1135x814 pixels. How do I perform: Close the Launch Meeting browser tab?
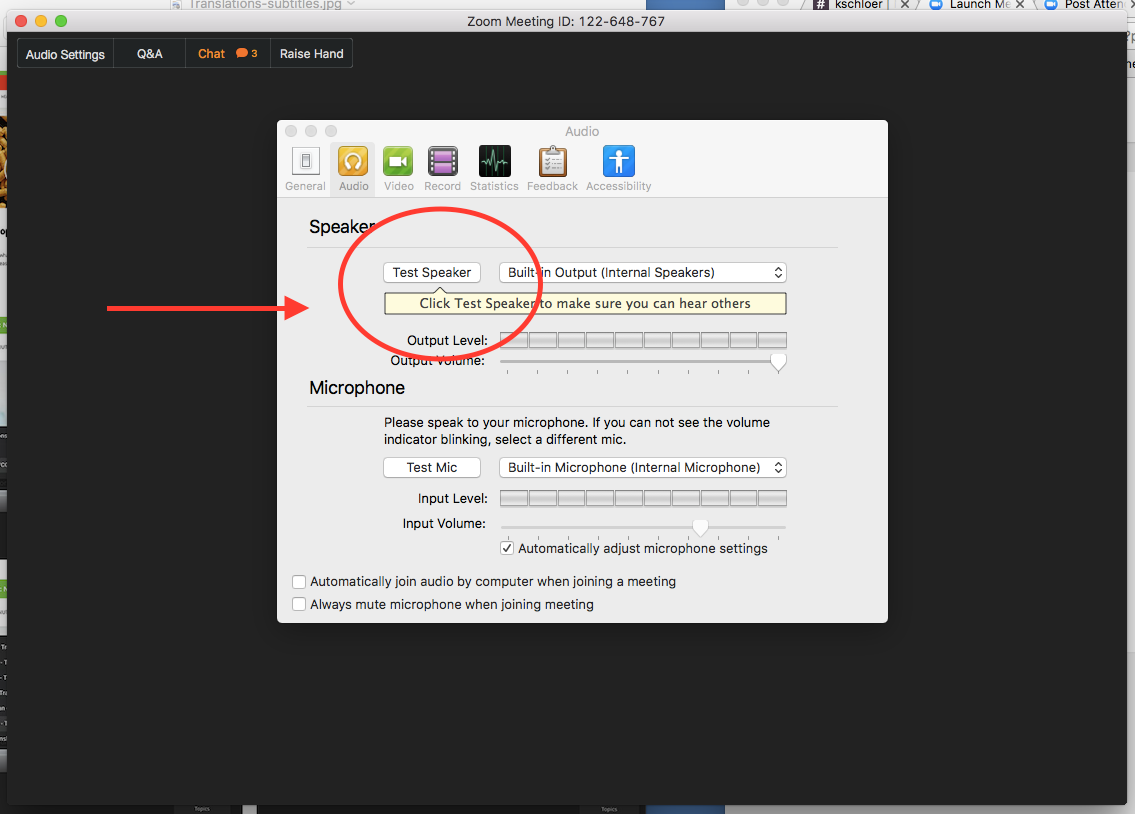[x=1020, y=4]
